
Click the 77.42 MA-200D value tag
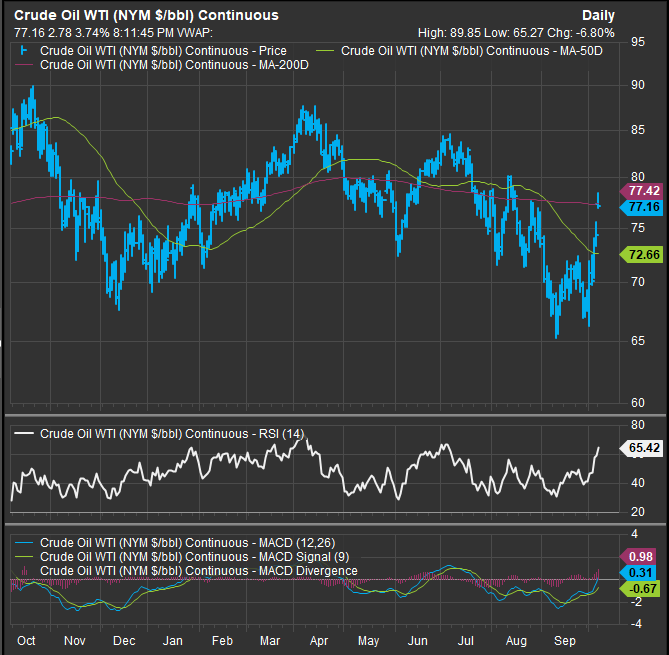[x=641, y=190]
